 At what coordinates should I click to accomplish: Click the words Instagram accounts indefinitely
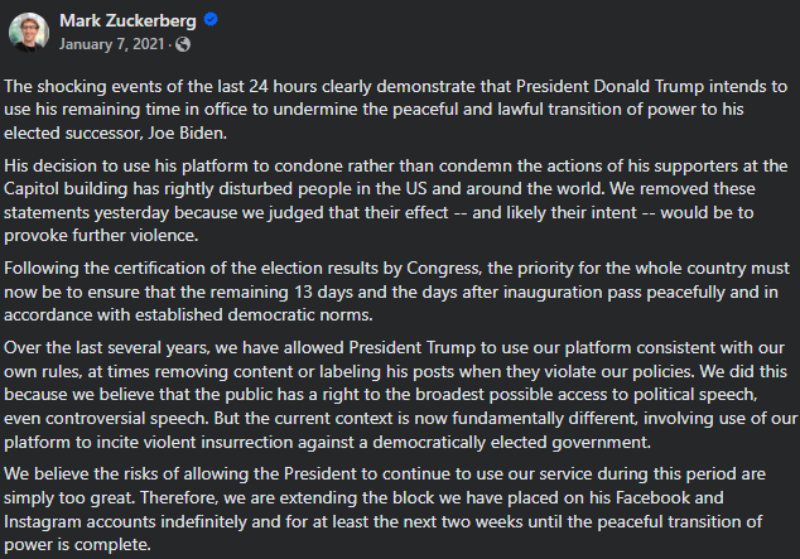coord(135,522)
